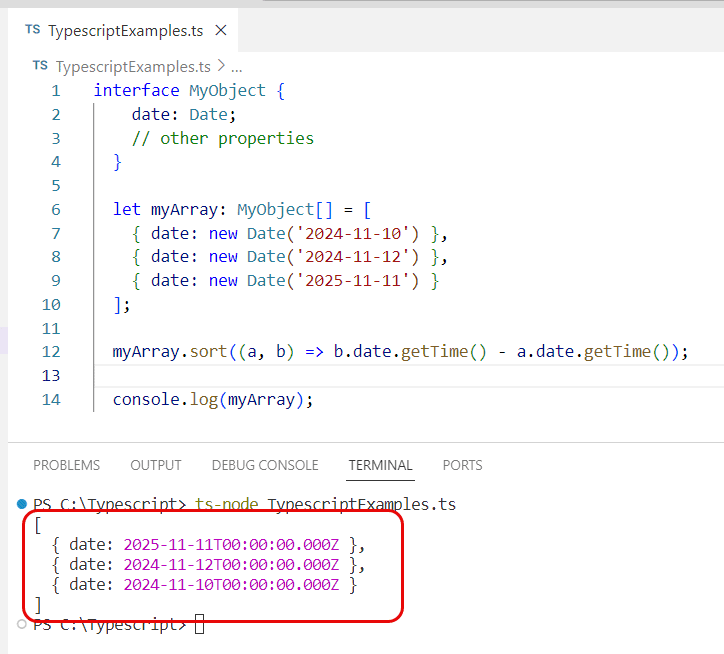Viewport: 724px width, 654px height.
Task: Click terminal output 2024-11-10T00:00:00.000Z
Action: [x=231, y=585]
